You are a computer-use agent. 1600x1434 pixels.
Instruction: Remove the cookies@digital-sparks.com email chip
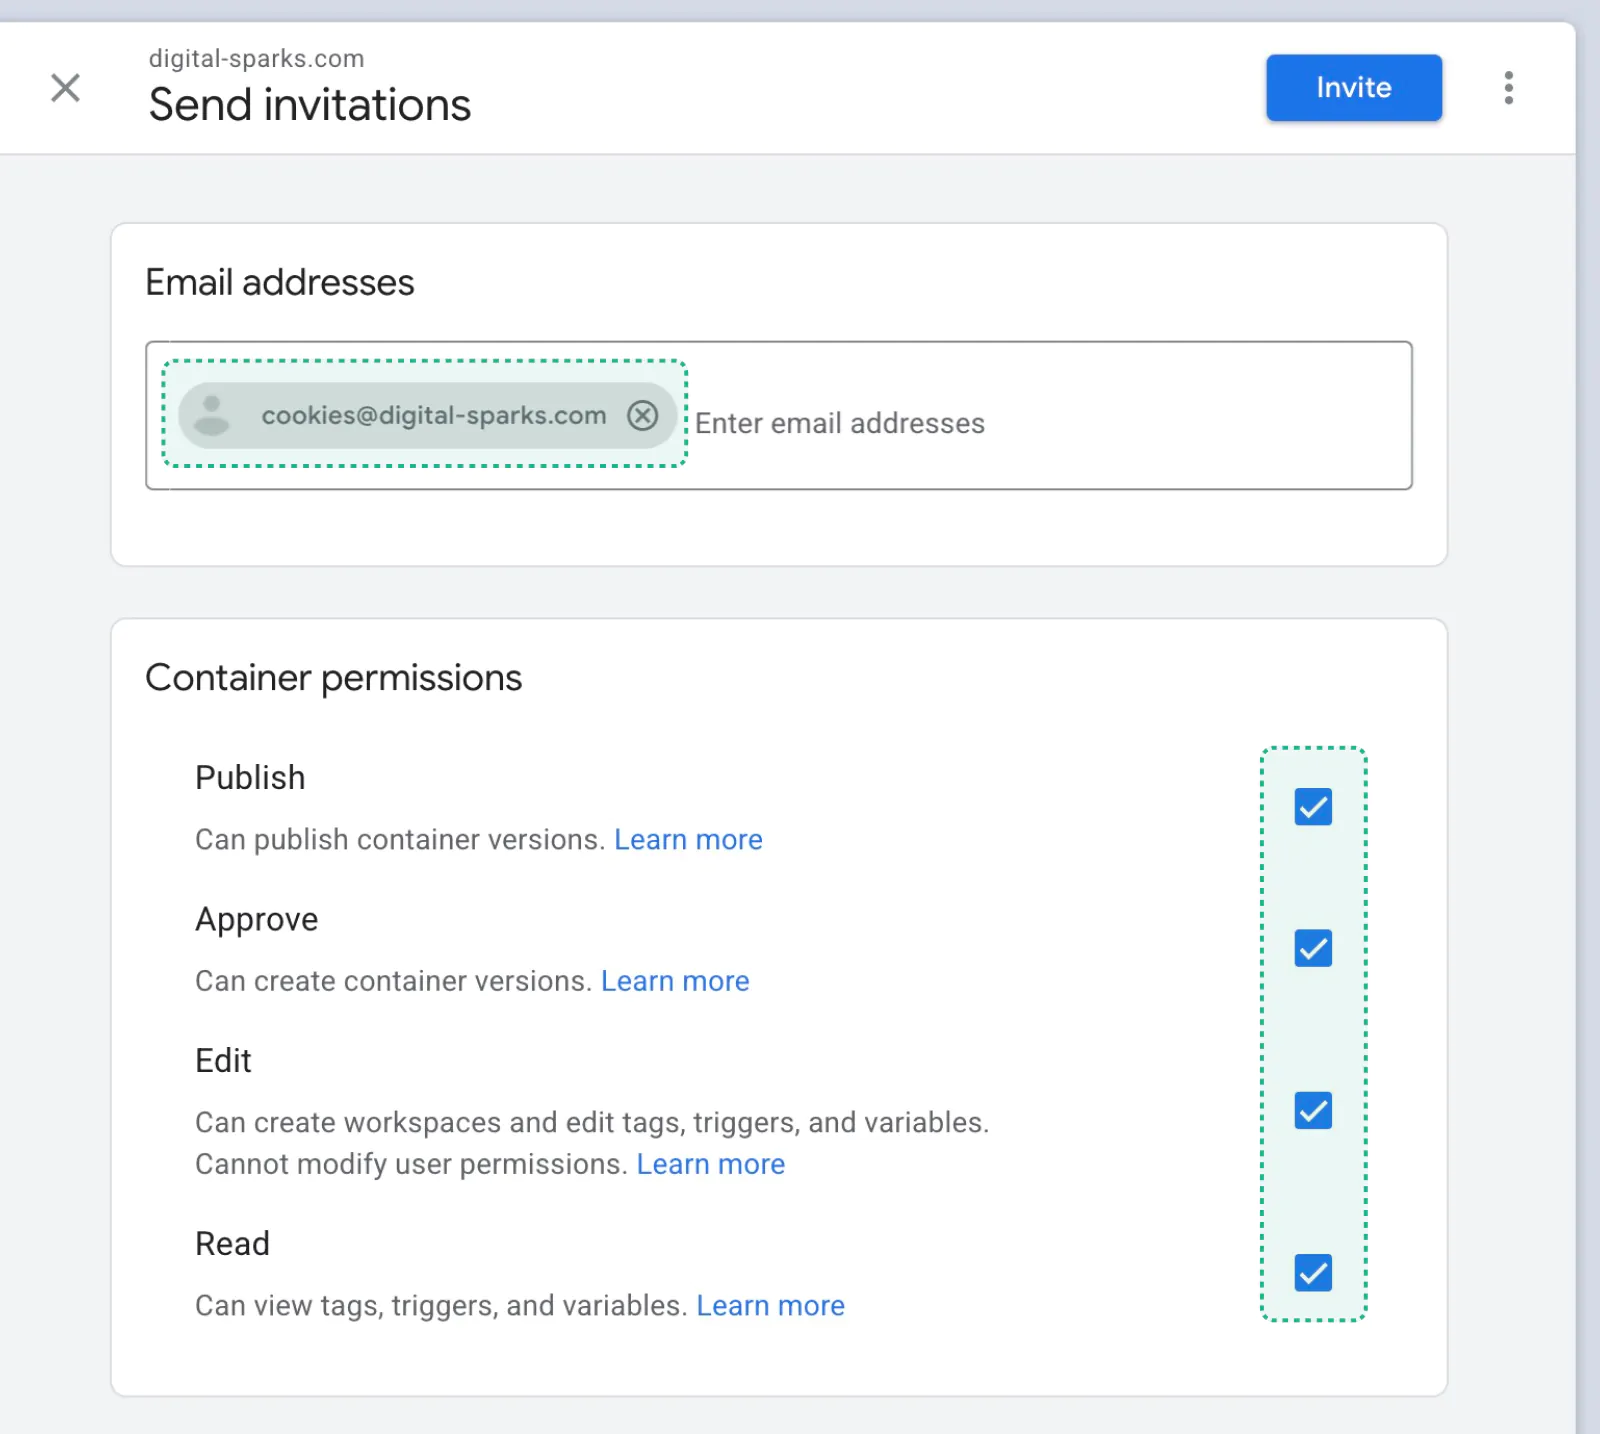click(x=642, y=415)
